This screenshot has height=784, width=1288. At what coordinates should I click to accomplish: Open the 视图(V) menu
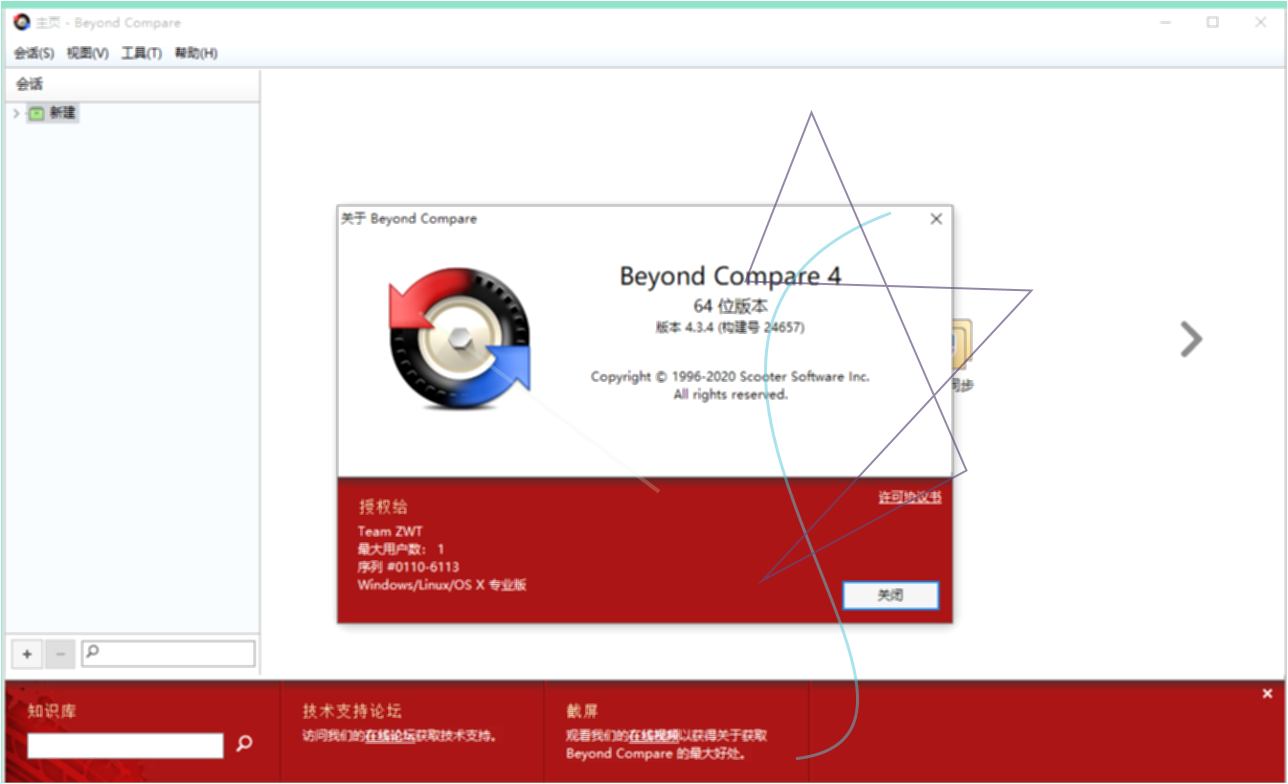pyautogui.click(x=86, y=53)
